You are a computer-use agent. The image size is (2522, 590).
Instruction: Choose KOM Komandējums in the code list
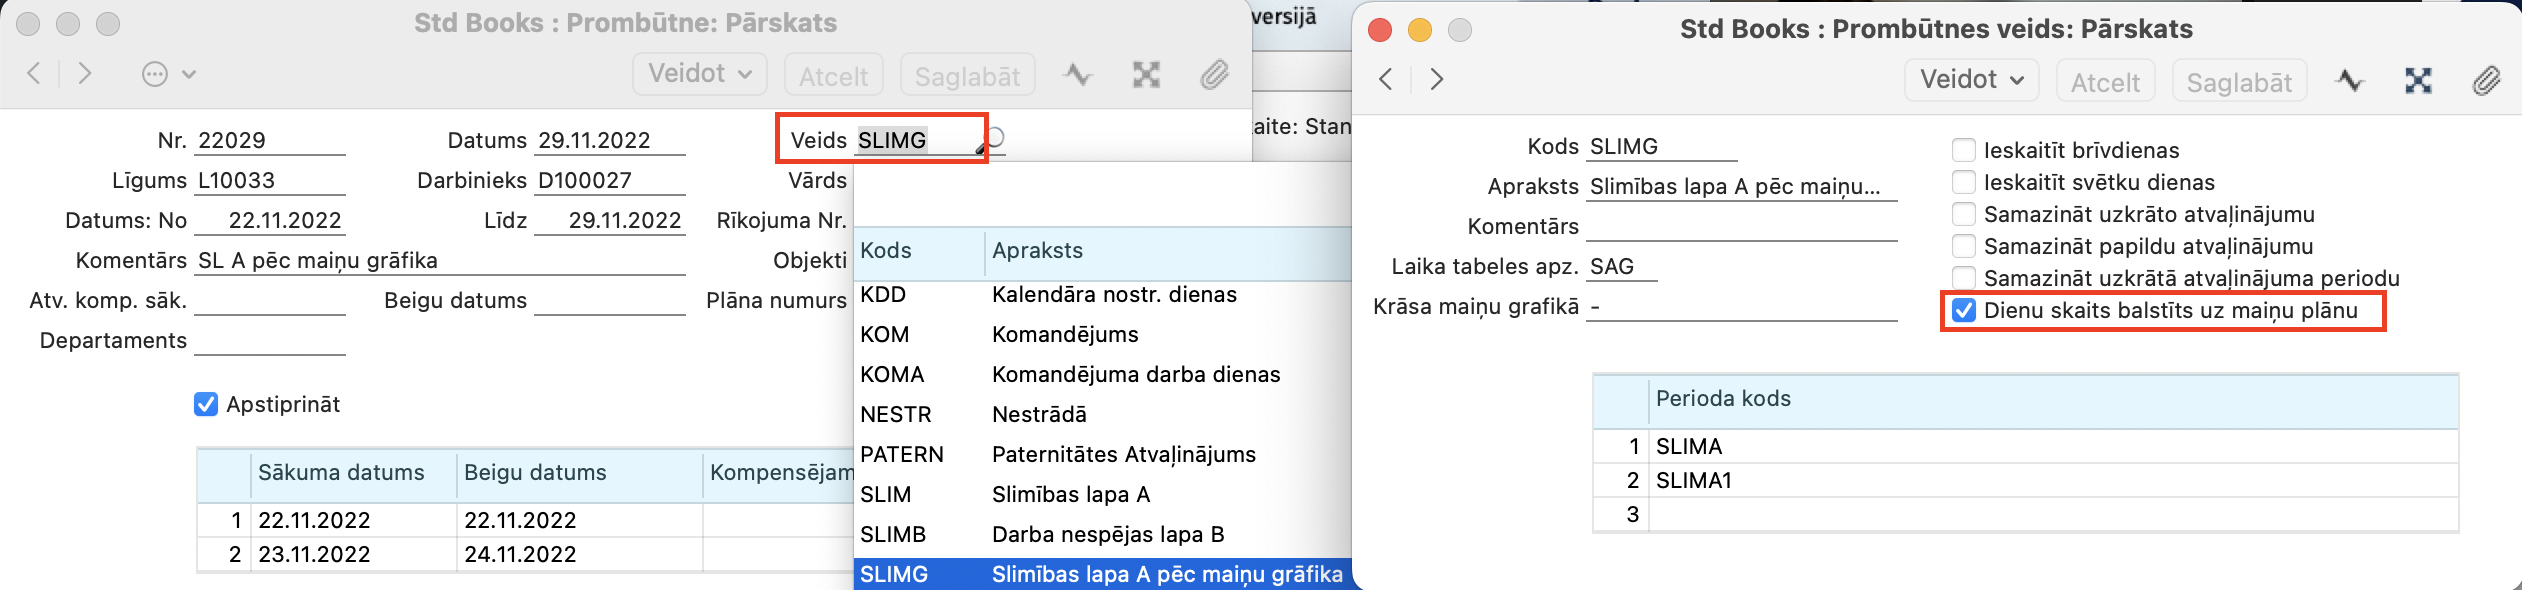tap(1100, 334)
